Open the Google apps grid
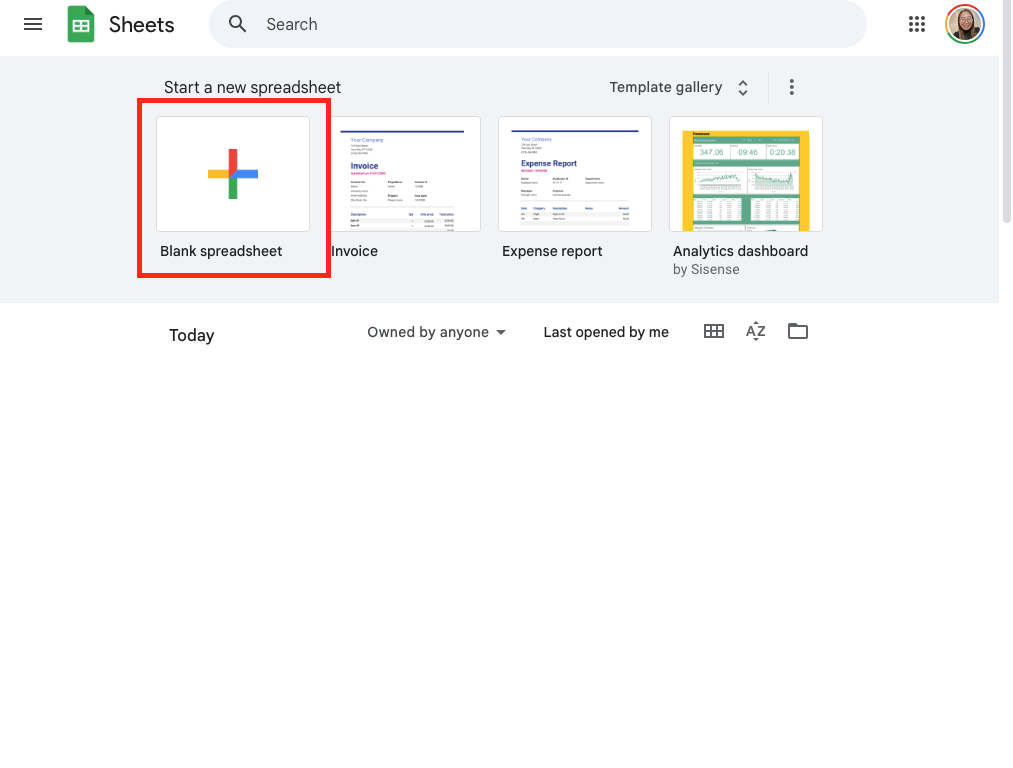This screenshot has width=1013, height=768. coord(917,25)
